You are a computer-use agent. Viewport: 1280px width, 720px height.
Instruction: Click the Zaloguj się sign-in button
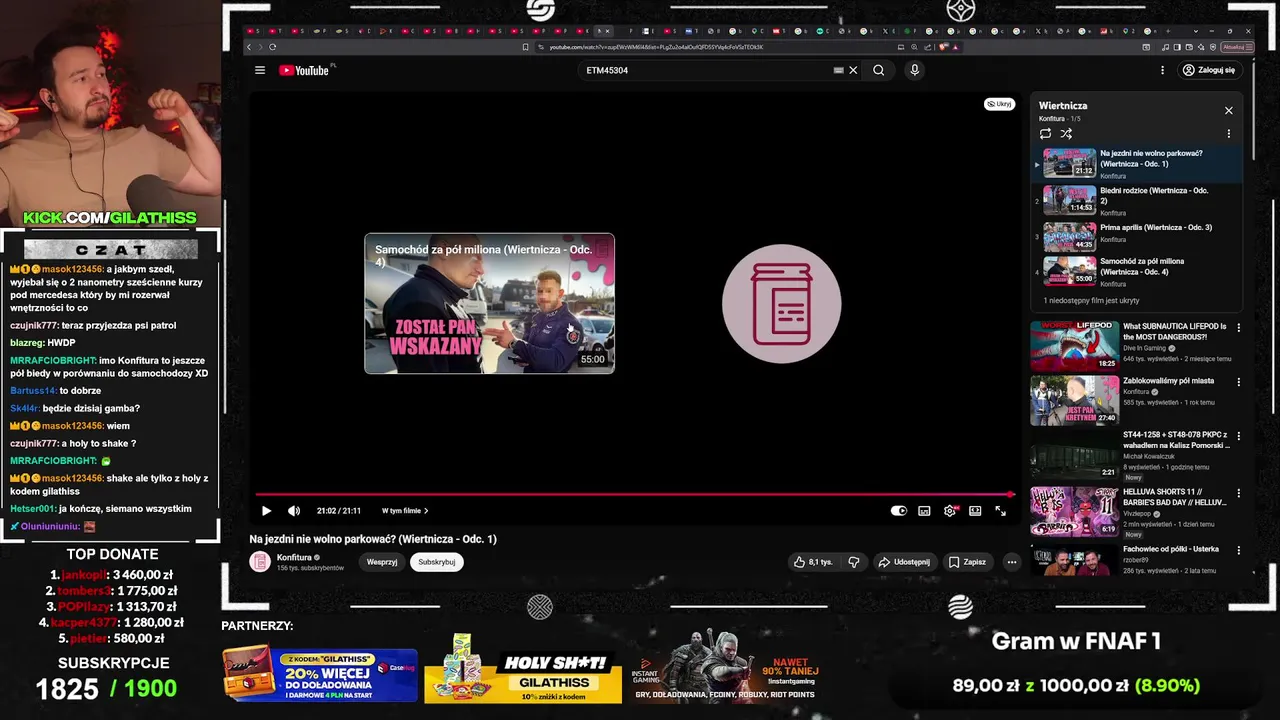coord(1208,70)
